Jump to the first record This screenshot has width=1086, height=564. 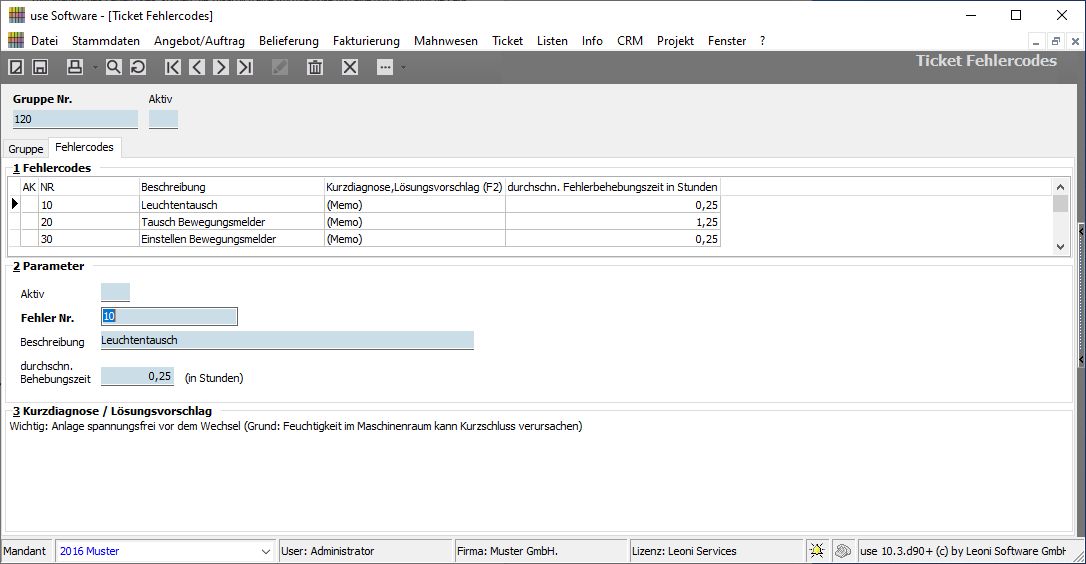(173, 67)
